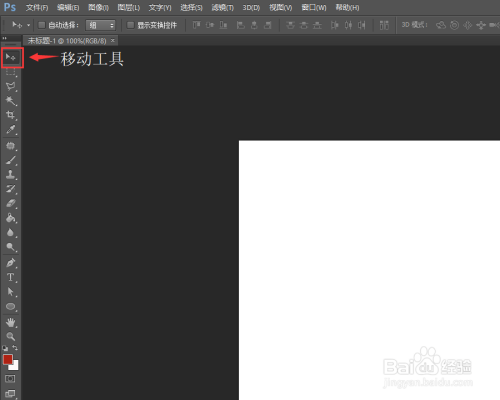Select the Eraser tool
Screen dimensions: 500x400
click(11, 203)
